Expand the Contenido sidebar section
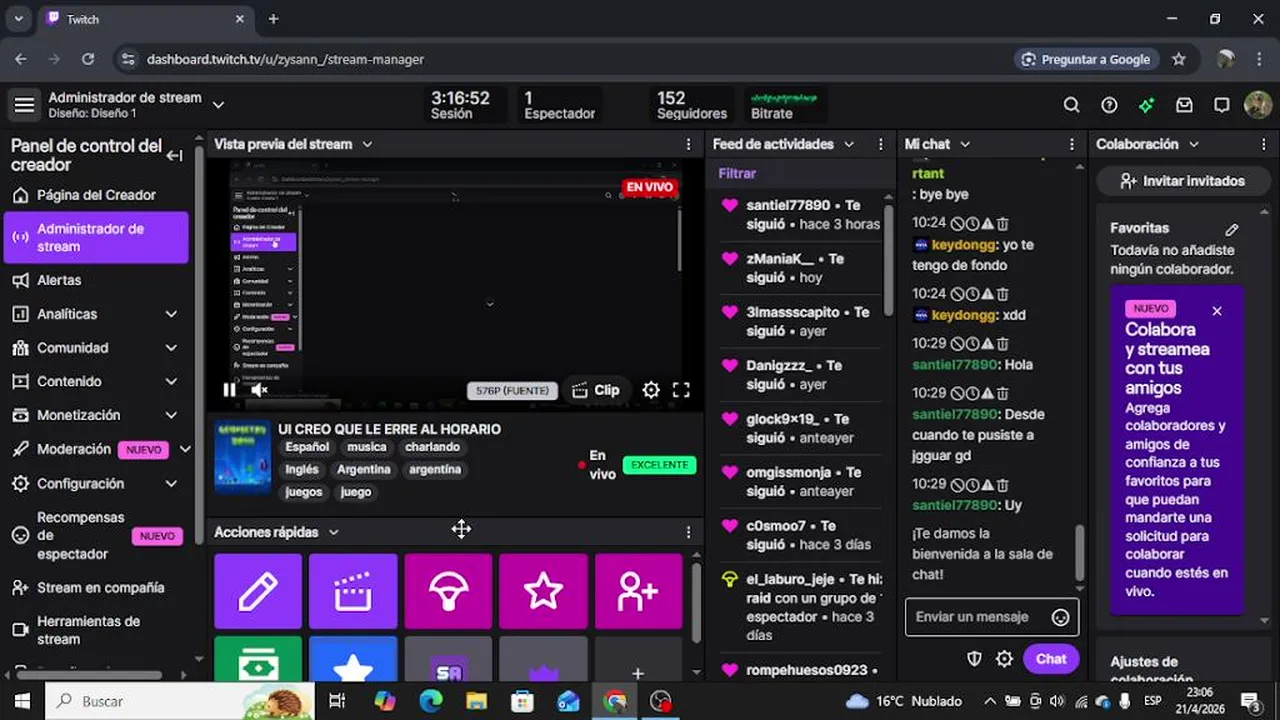This screenshot has width=1280, height=720. 171,381
